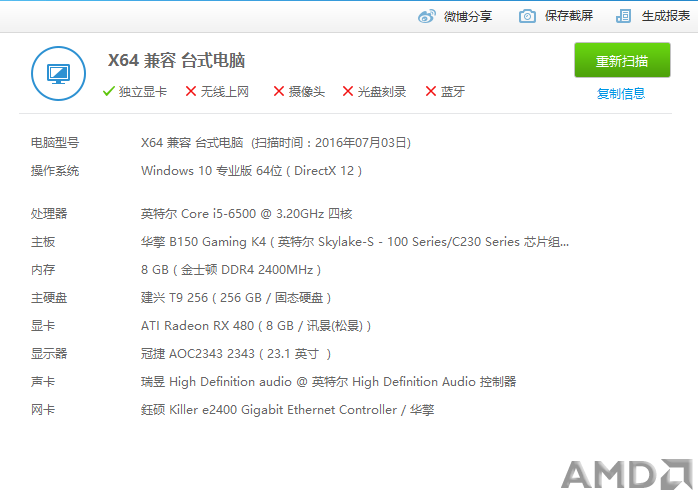This screenshot has width=698, height=495.
Task: Click the Killer e2400 Gigabit Ethernet value
Action: tap(288, 410)
